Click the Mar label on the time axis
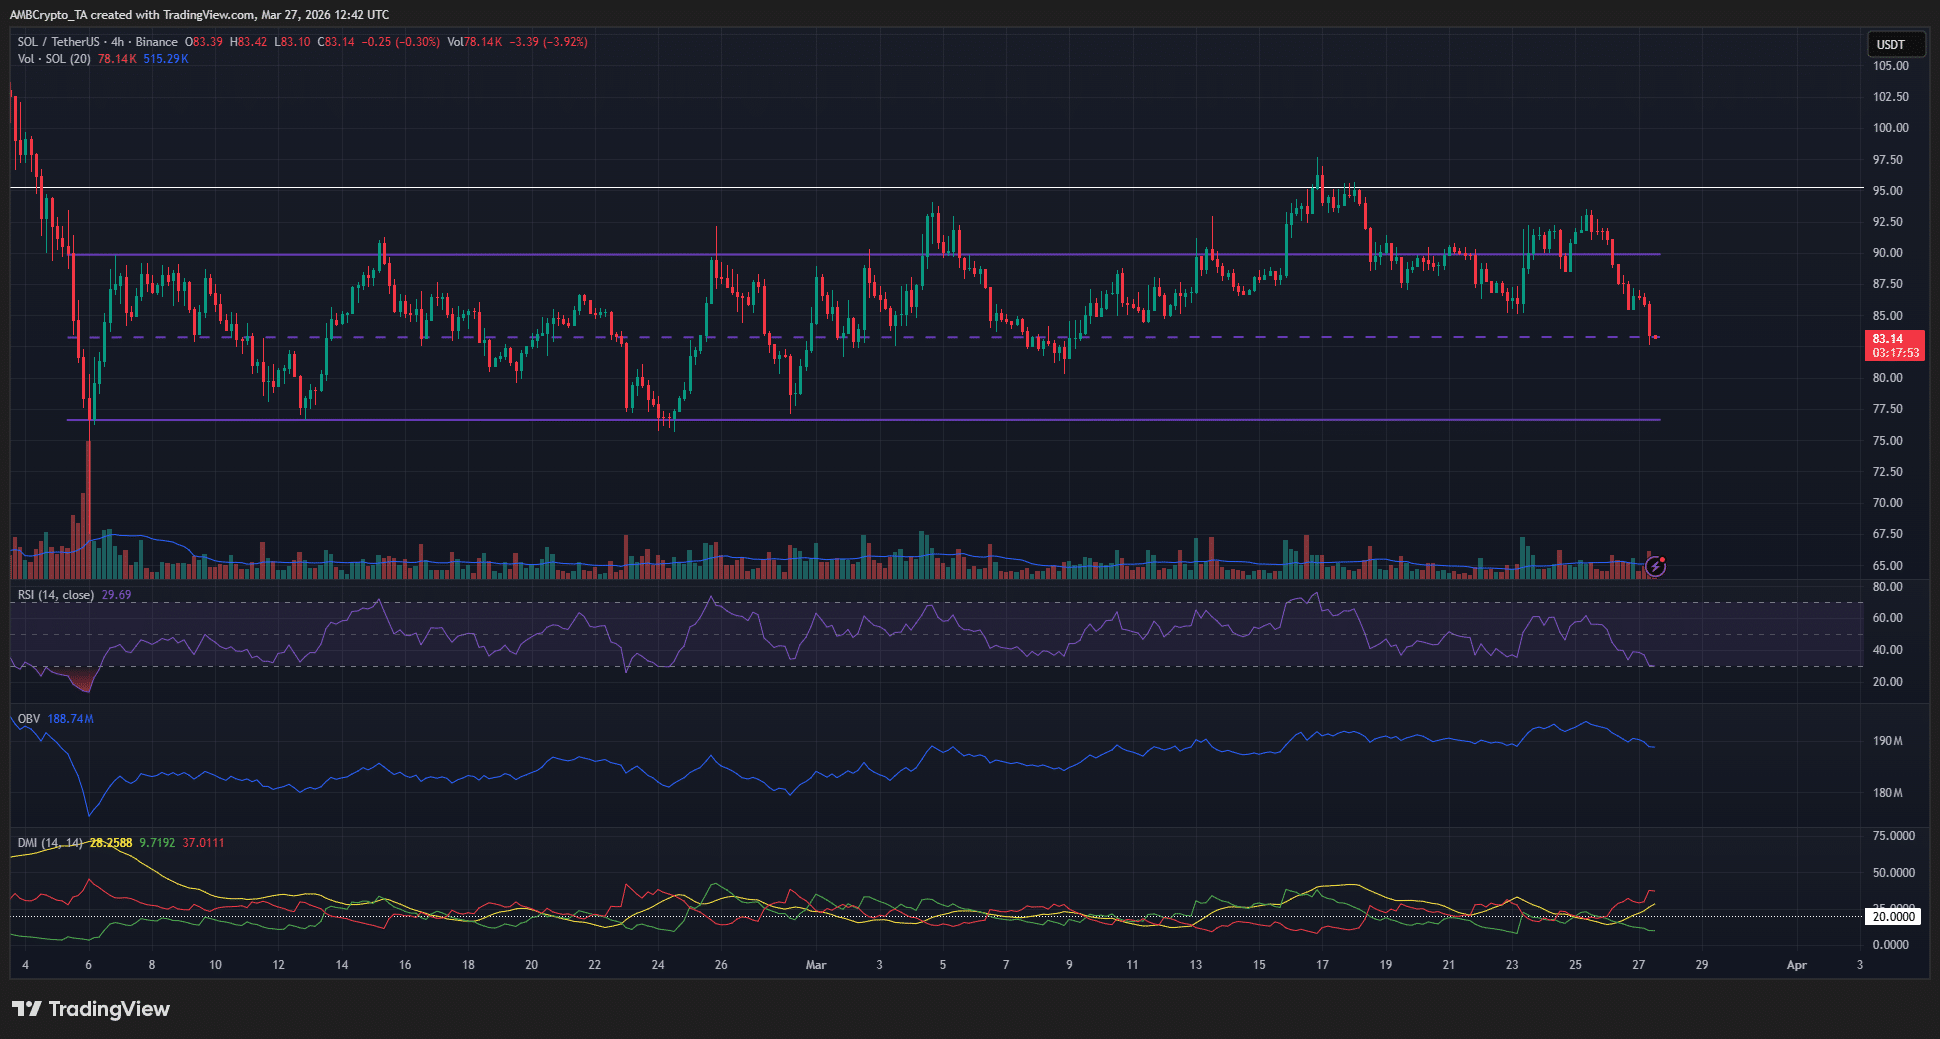Screen dimensions: 1940x1039 click(816, 965)
